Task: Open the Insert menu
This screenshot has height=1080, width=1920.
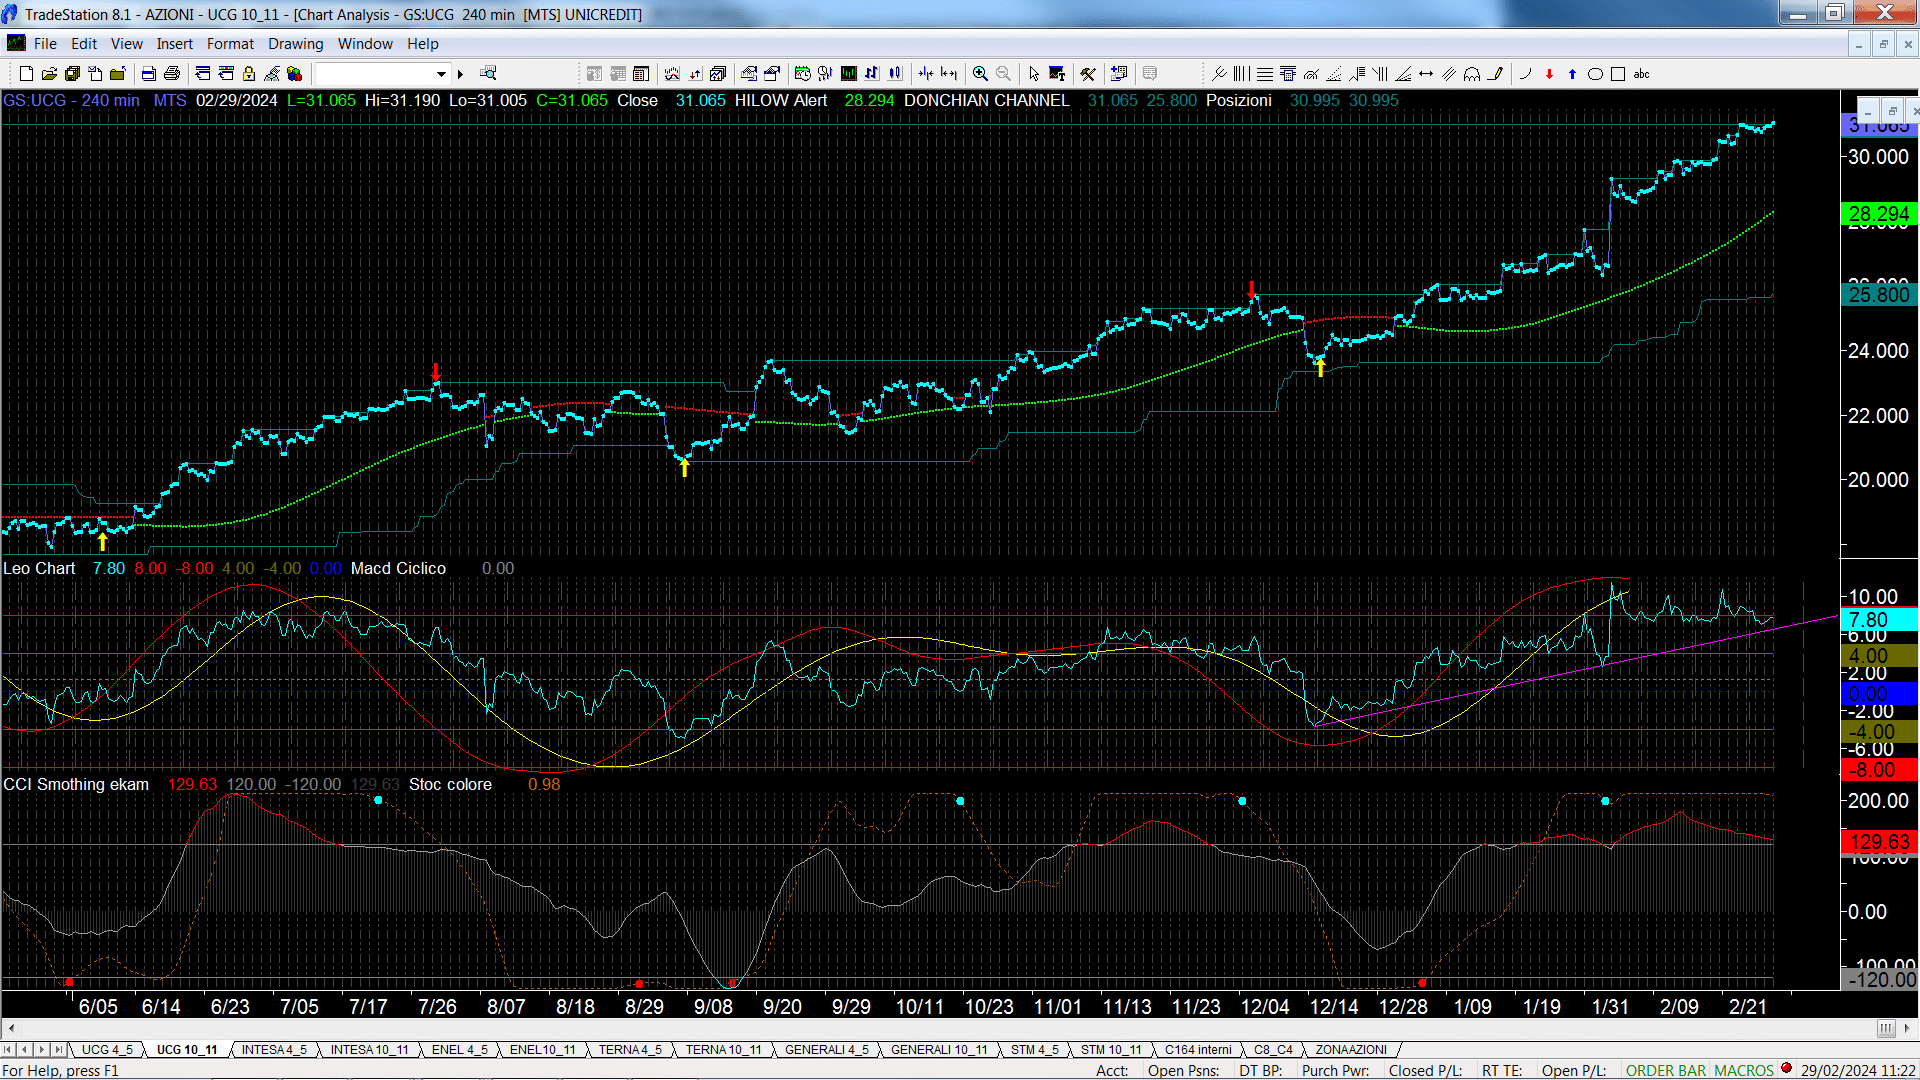Action: tap(174, 44)
